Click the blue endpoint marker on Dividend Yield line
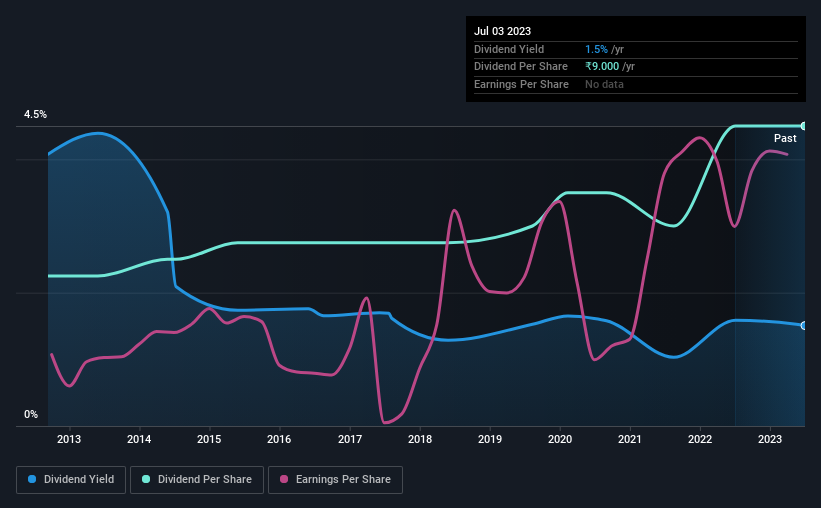 click(804, 326)
